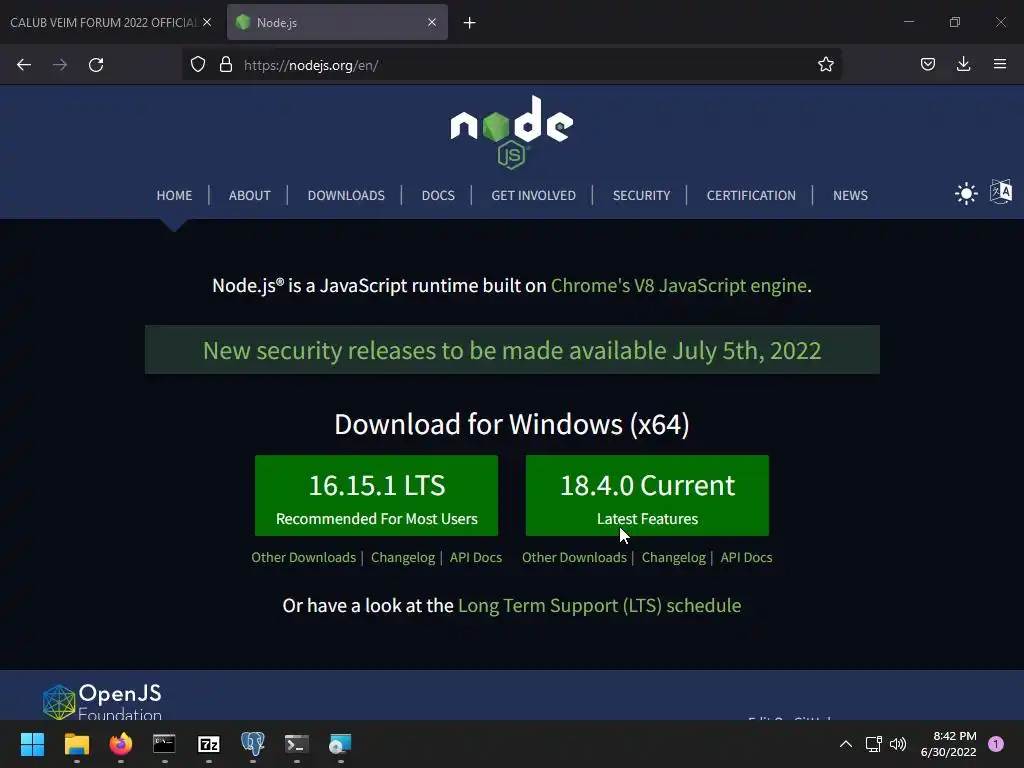
Task: Open the CERTIFICATION nav item
Action: tap(751, 195)
